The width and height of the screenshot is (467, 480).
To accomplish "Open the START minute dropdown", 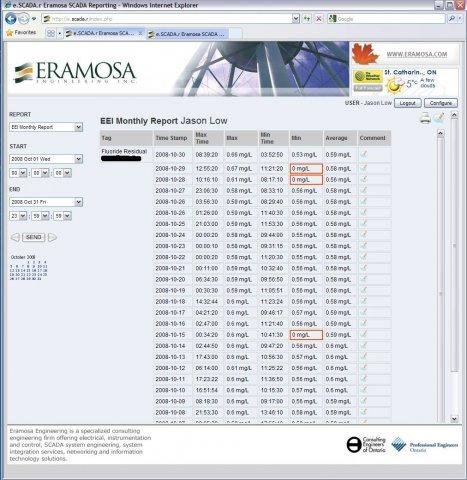I will pos(40,173).
